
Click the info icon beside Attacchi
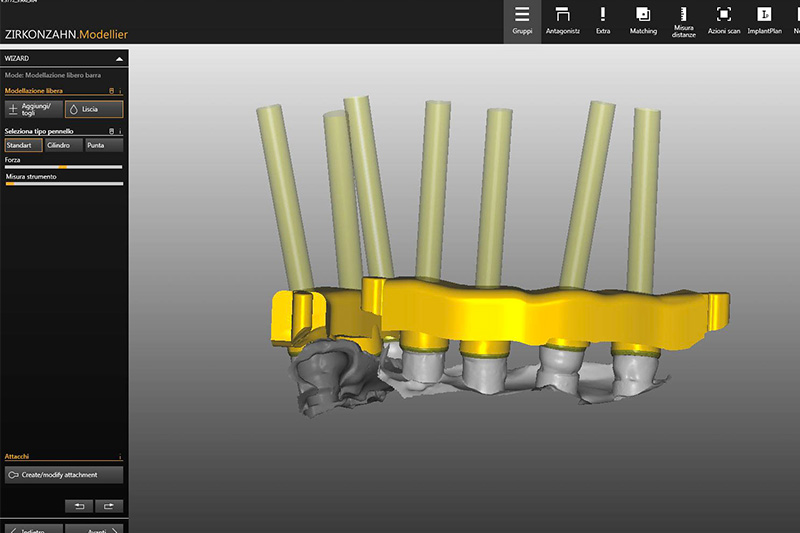coord(121,457)
